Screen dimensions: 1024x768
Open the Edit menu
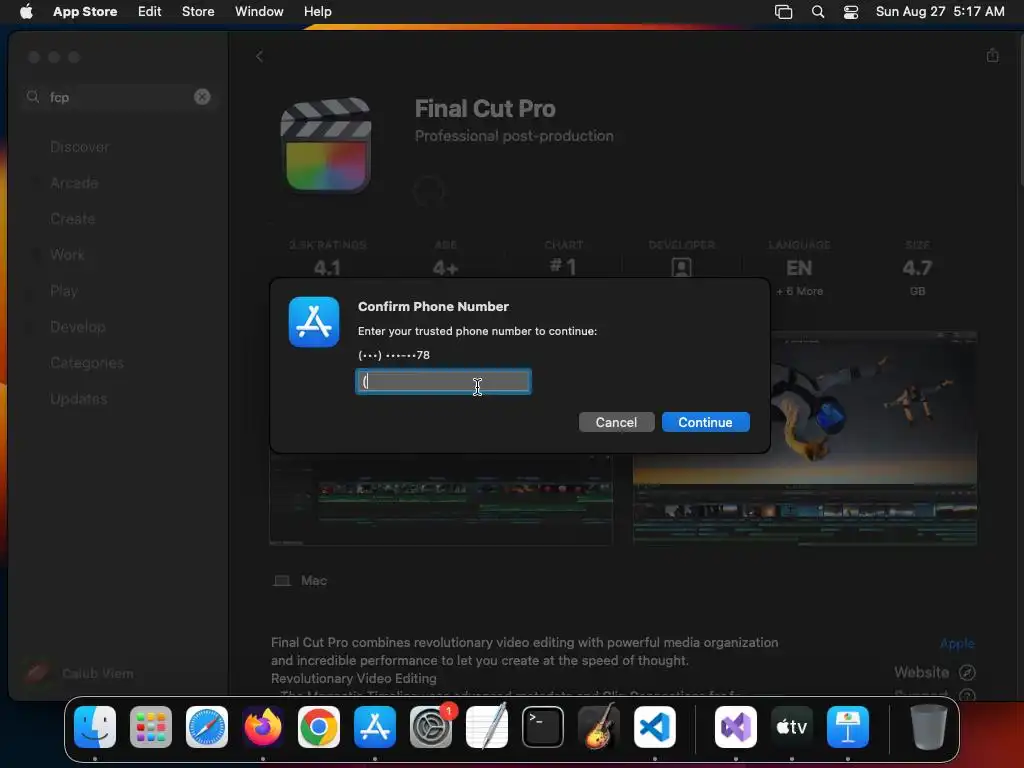tap(150, 11)
